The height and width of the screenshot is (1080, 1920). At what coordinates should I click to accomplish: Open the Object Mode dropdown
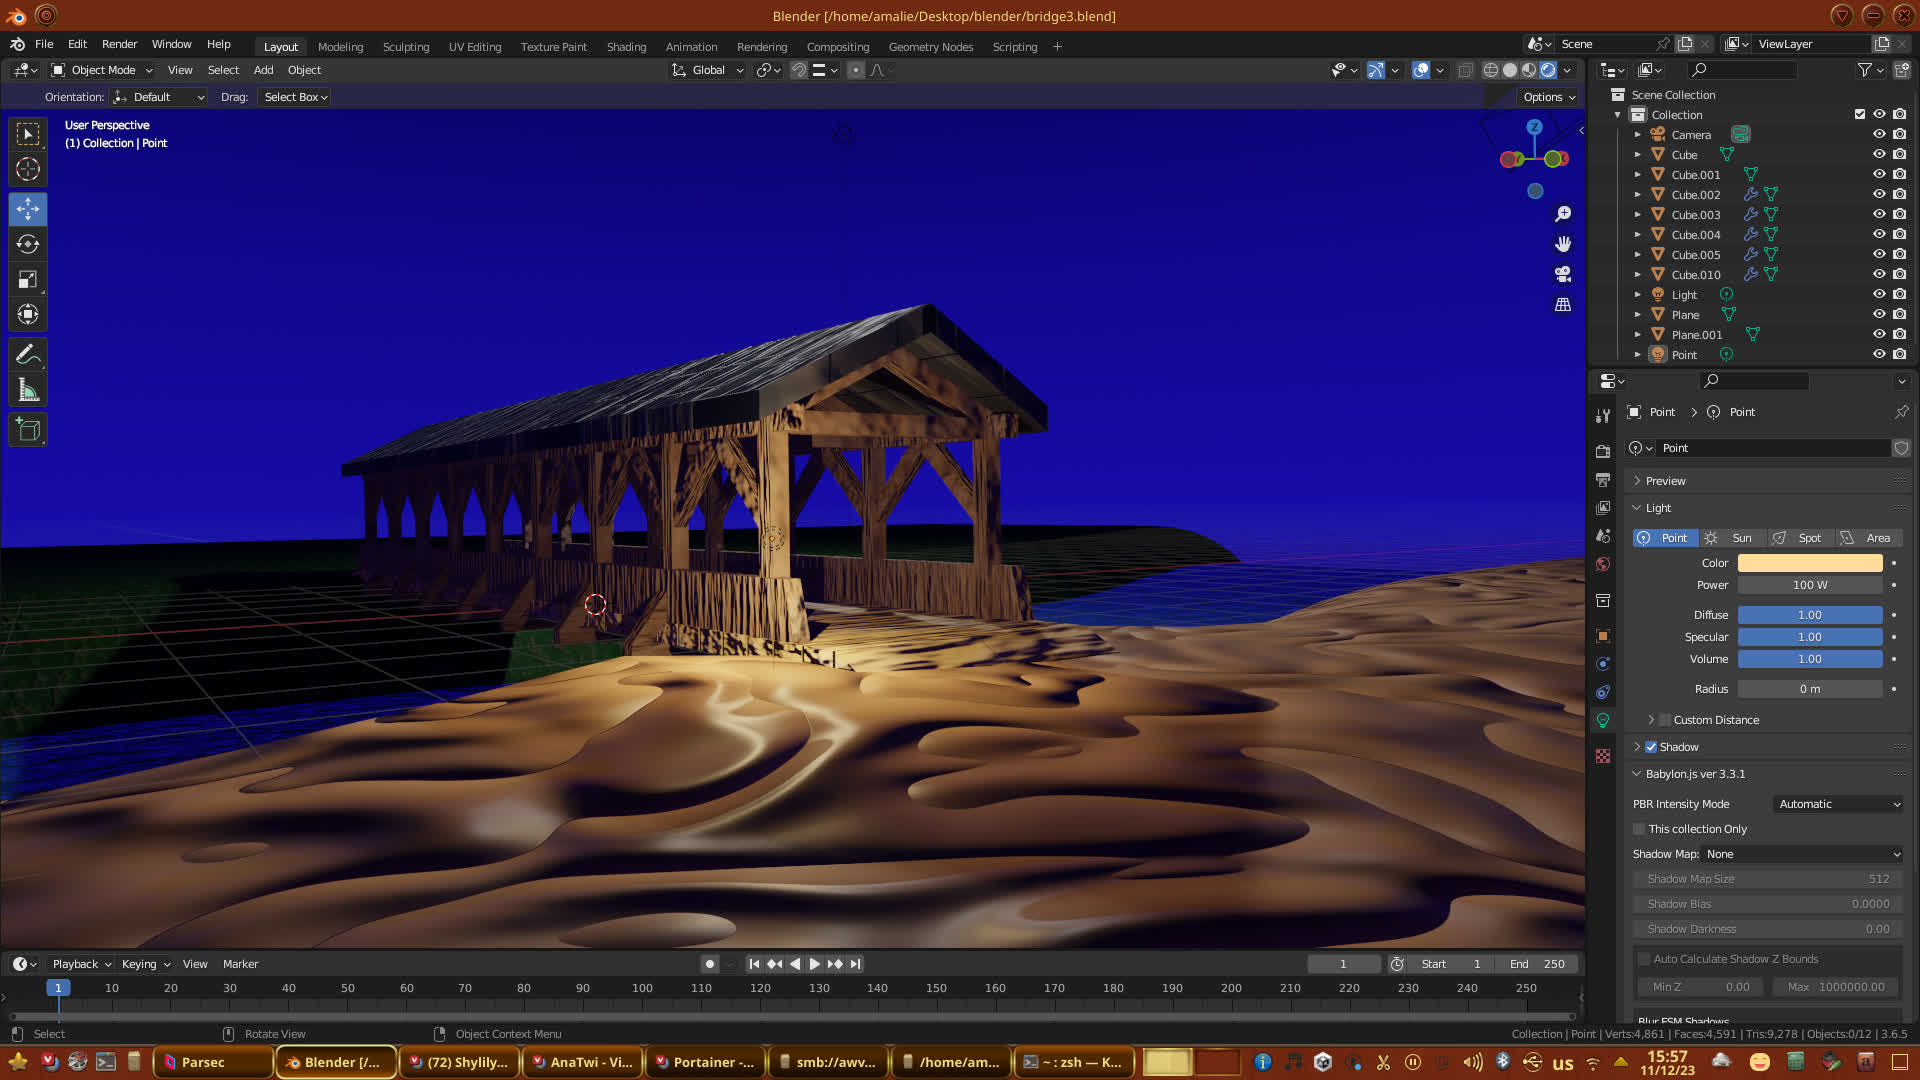point(102,70)
